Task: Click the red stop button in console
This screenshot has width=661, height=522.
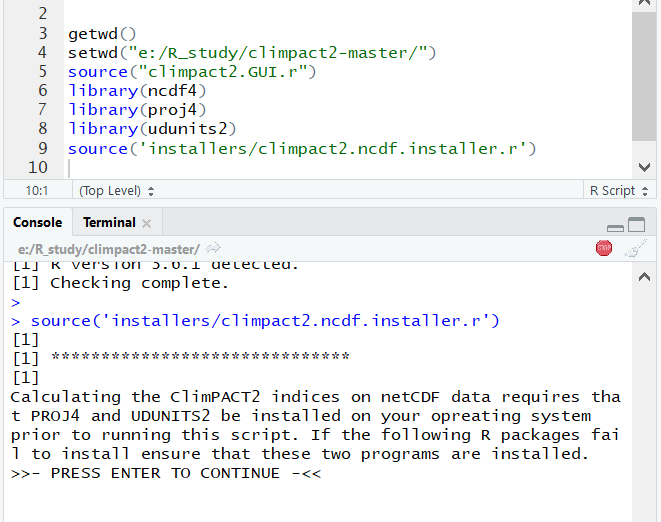Action: 603,248
